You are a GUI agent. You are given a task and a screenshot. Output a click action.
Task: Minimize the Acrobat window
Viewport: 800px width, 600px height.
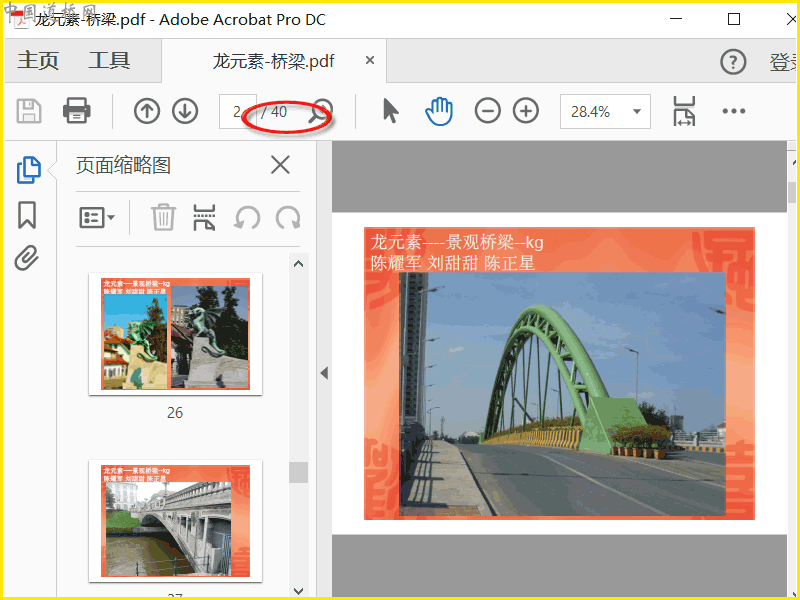(x=676, y=19)
